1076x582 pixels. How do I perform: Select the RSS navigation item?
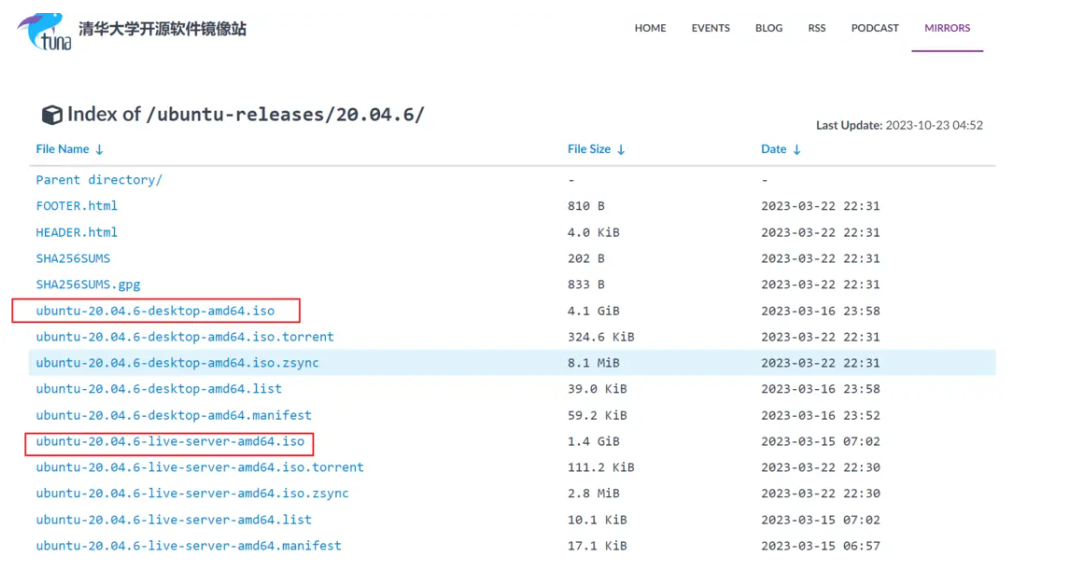pyautogui.click(x=817, y=28)
